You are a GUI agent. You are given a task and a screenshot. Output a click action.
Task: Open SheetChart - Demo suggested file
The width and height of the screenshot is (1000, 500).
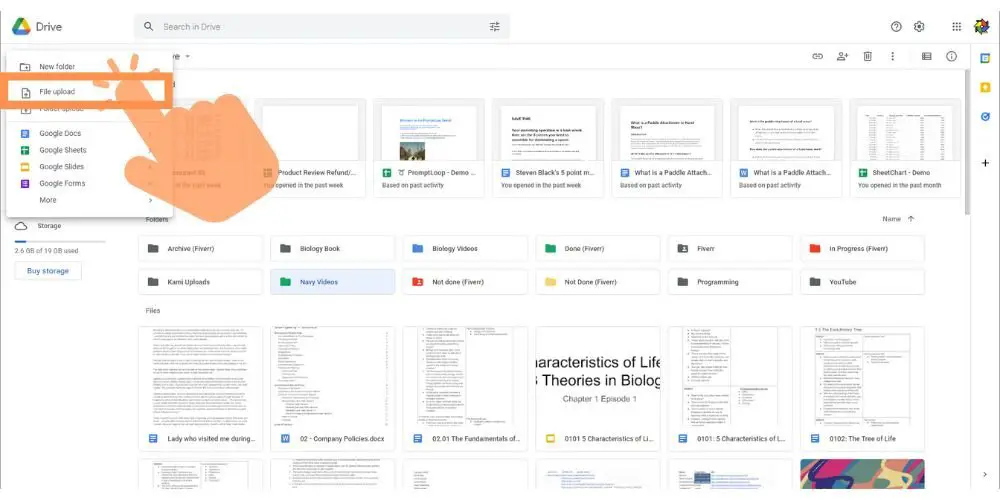(905, 148)
